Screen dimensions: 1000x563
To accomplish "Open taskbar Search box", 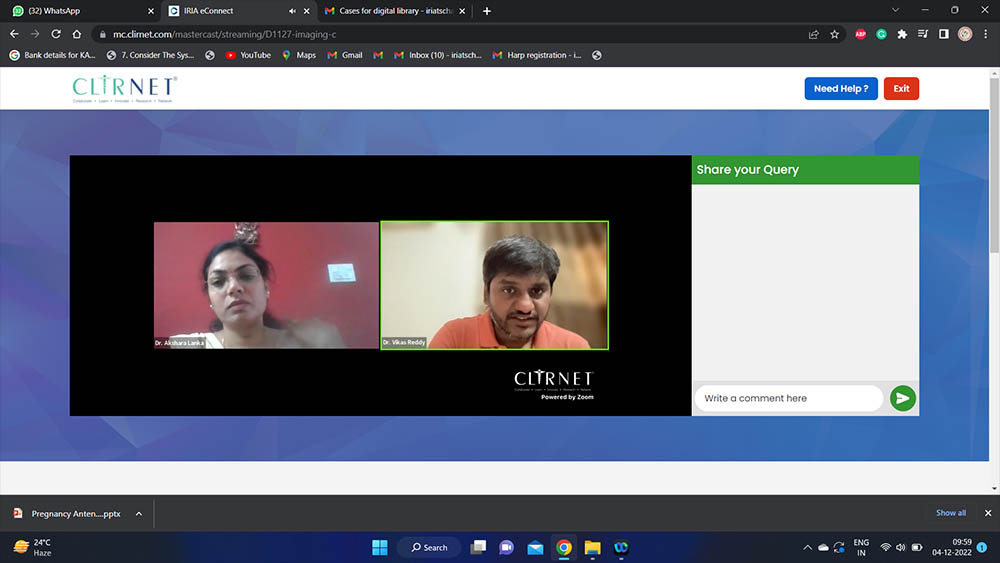I will coord(429,548).
